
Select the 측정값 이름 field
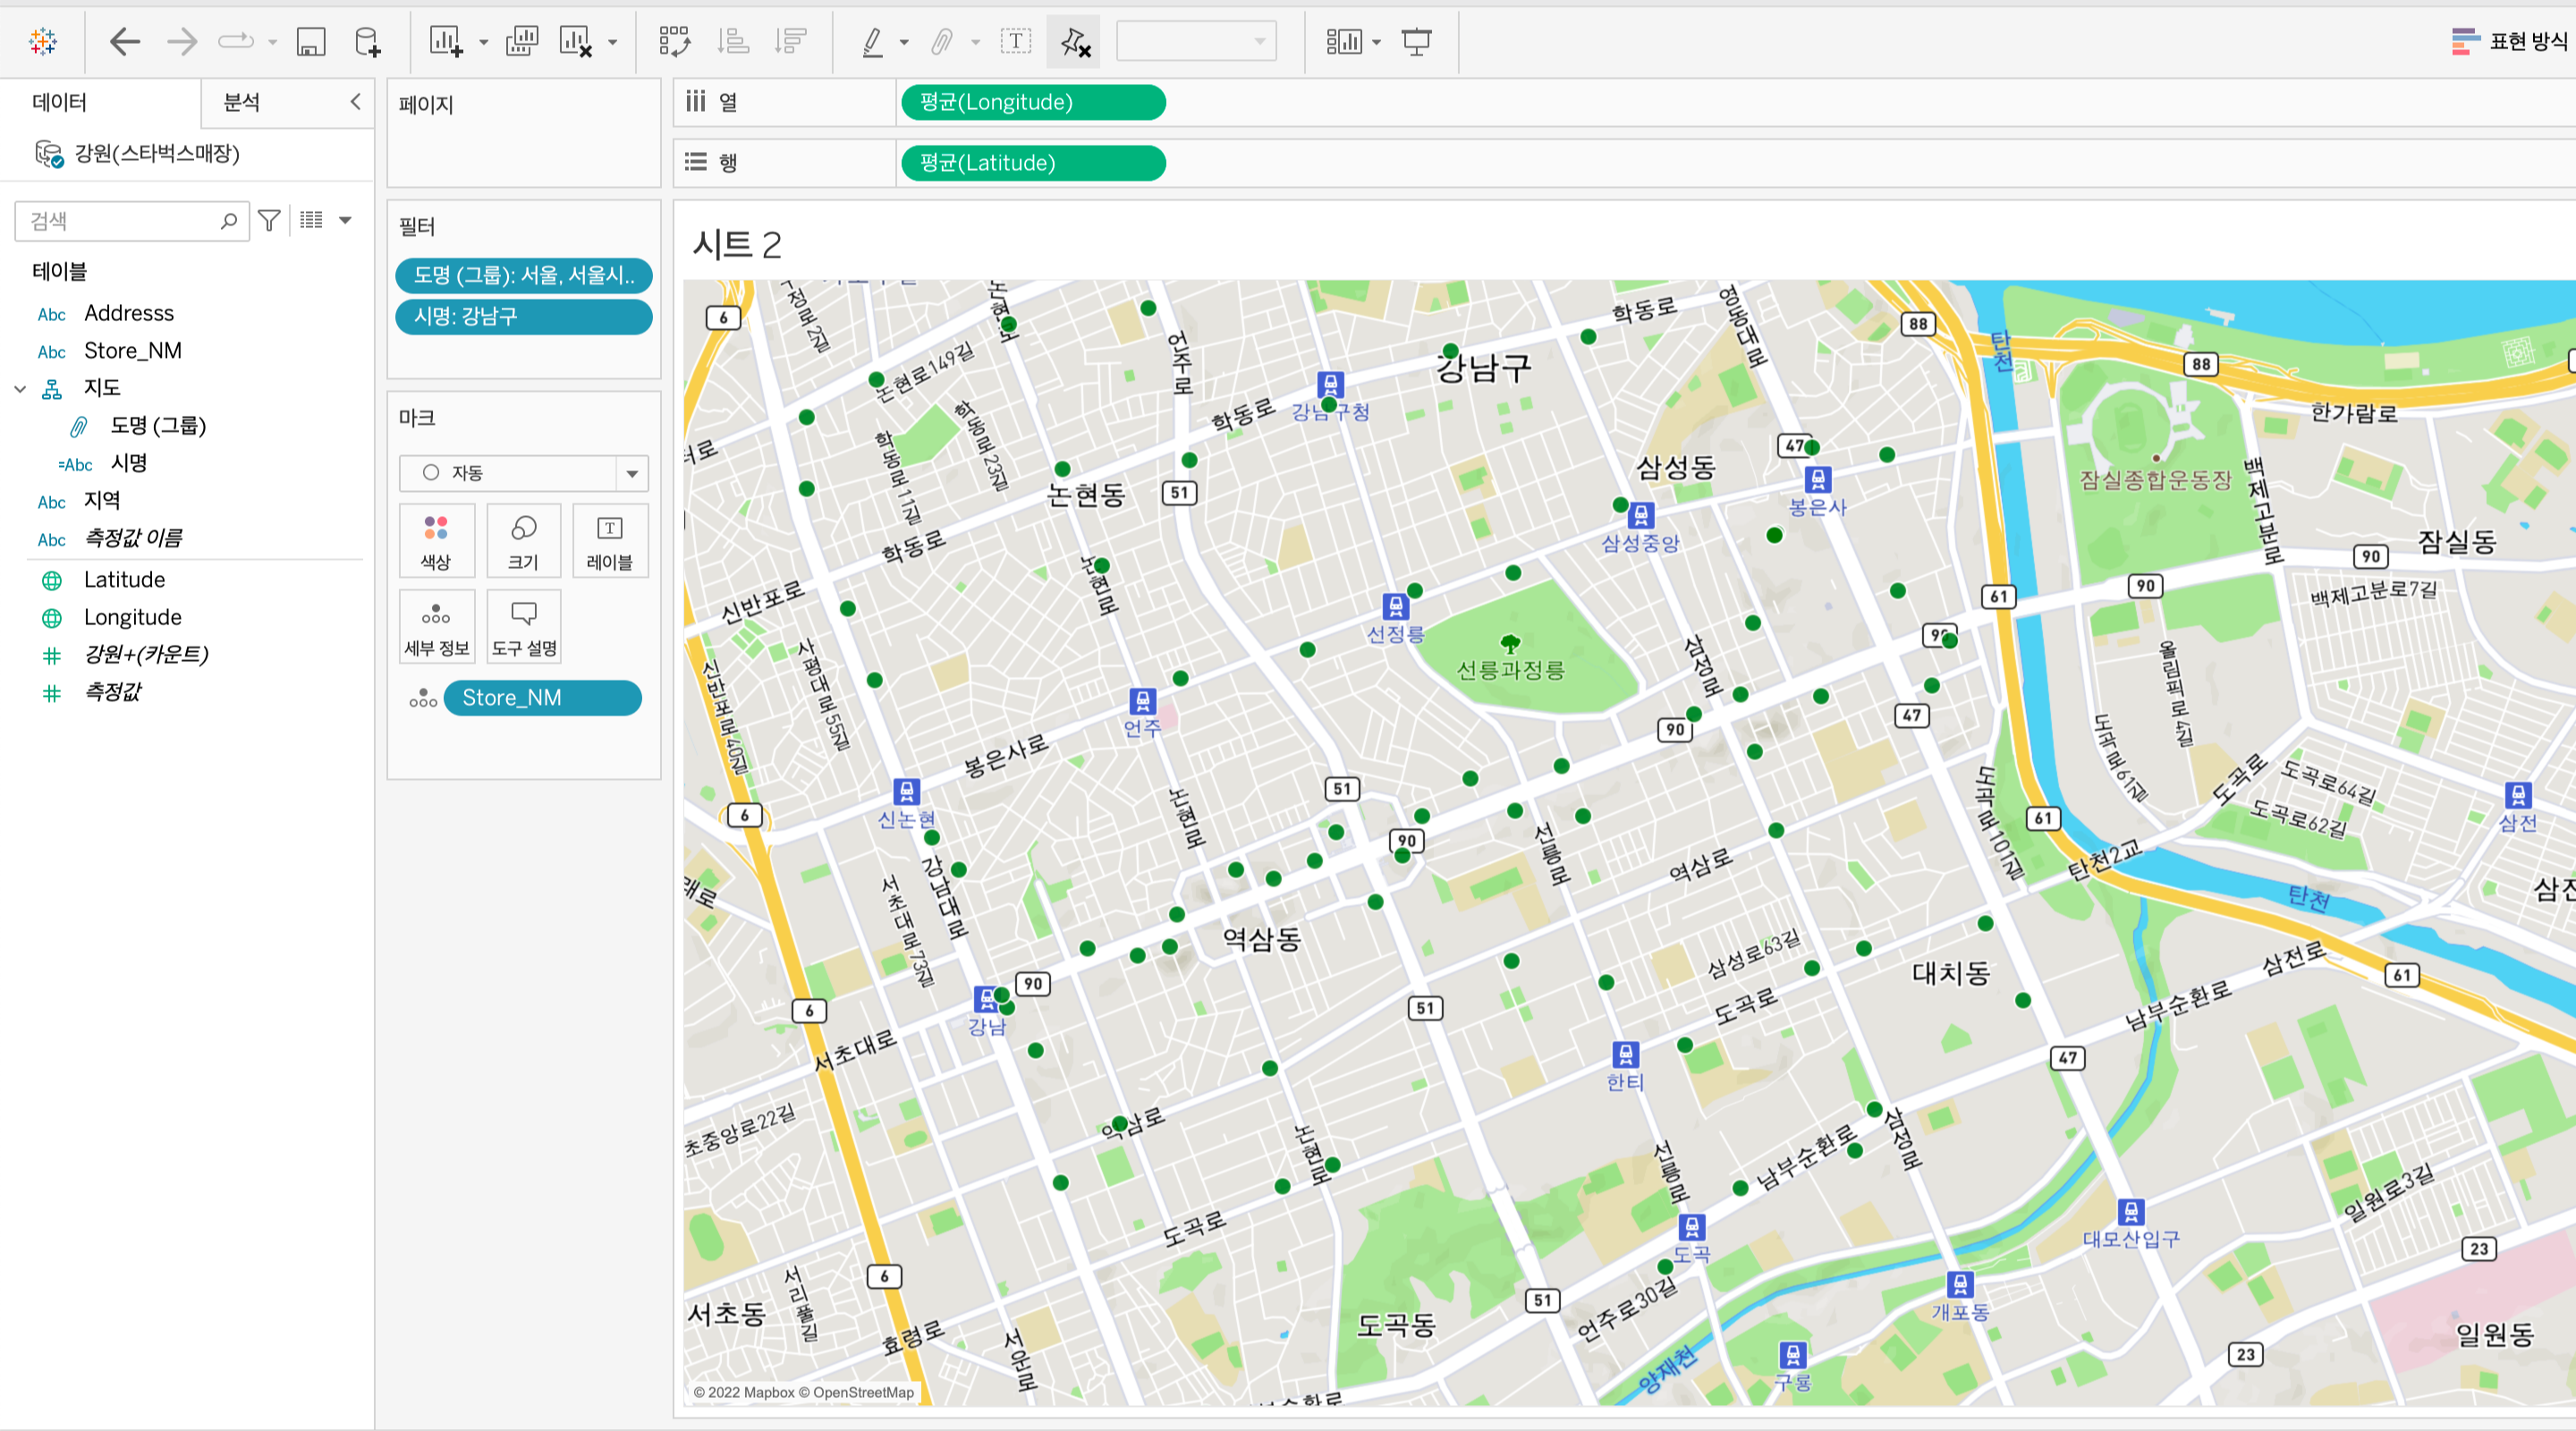(133, 538)
